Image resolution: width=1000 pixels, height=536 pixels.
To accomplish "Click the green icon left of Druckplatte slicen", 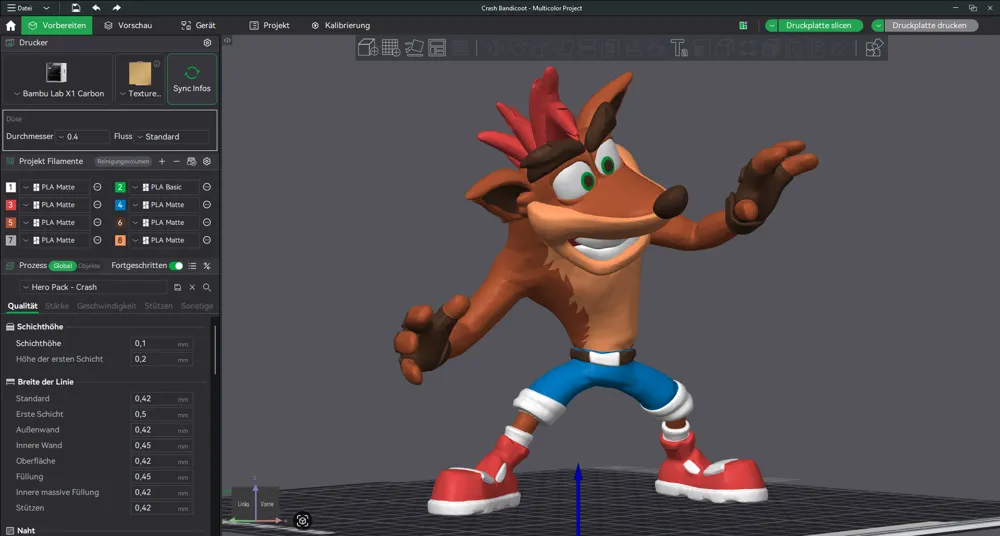I will tap(743, 26).
